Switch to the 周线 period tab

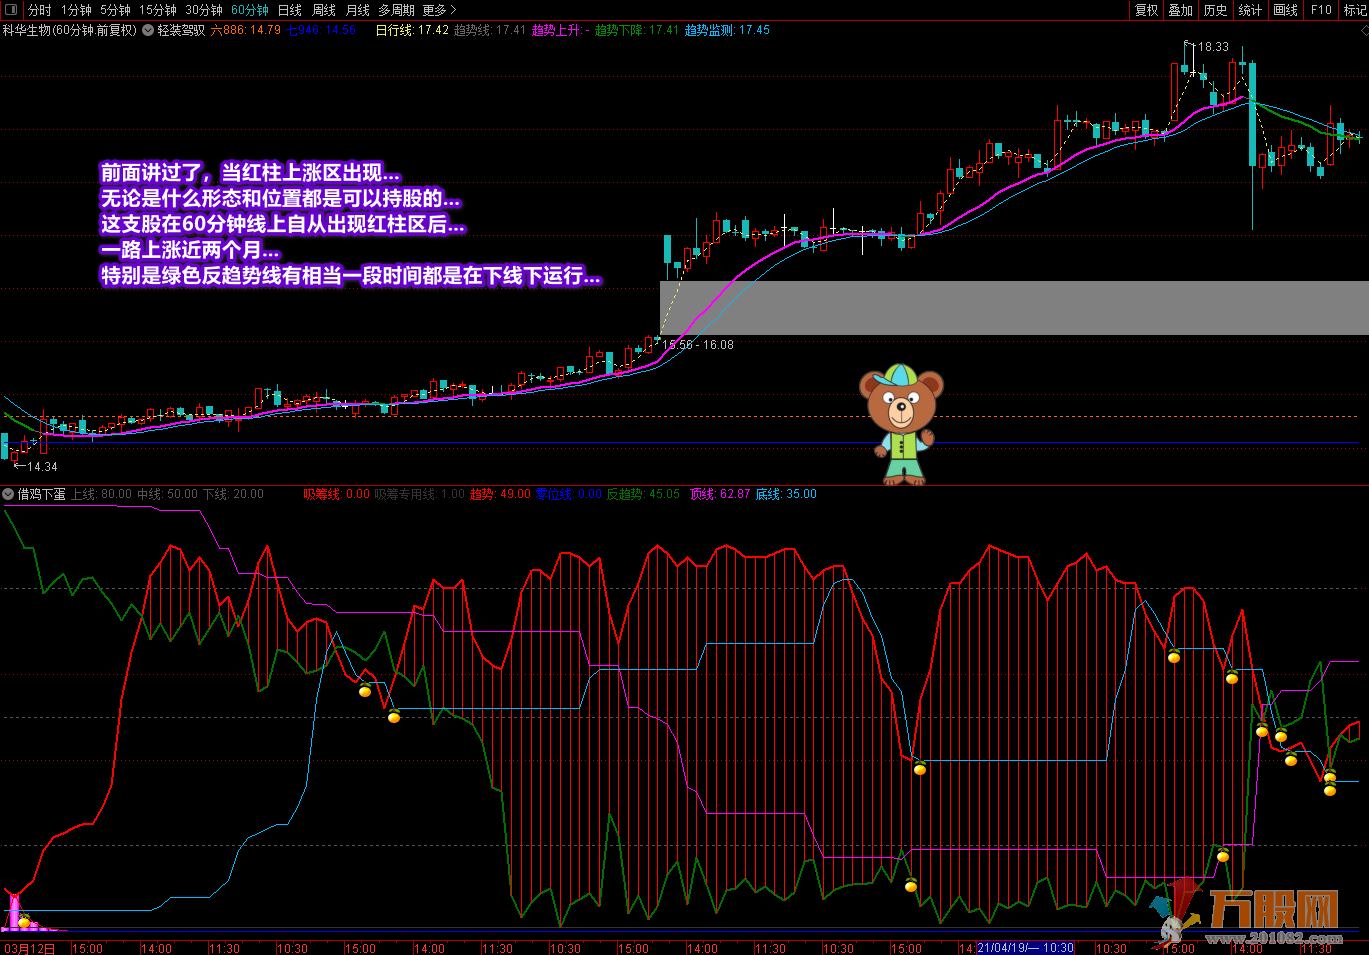pos(324,10)
